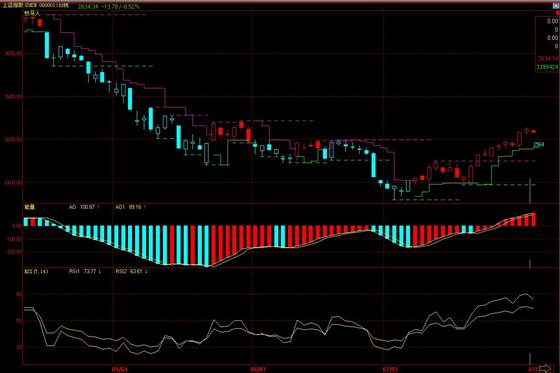Select the 能量 energy panel label
The height and width of the screenshot is (373, 560).
click(29, 207)
